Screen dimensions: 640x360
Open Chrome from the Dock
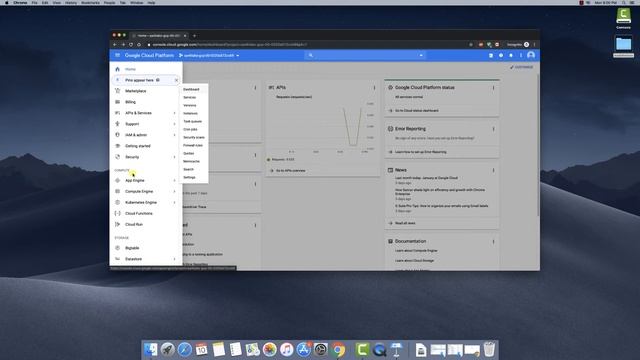point(338,349)
